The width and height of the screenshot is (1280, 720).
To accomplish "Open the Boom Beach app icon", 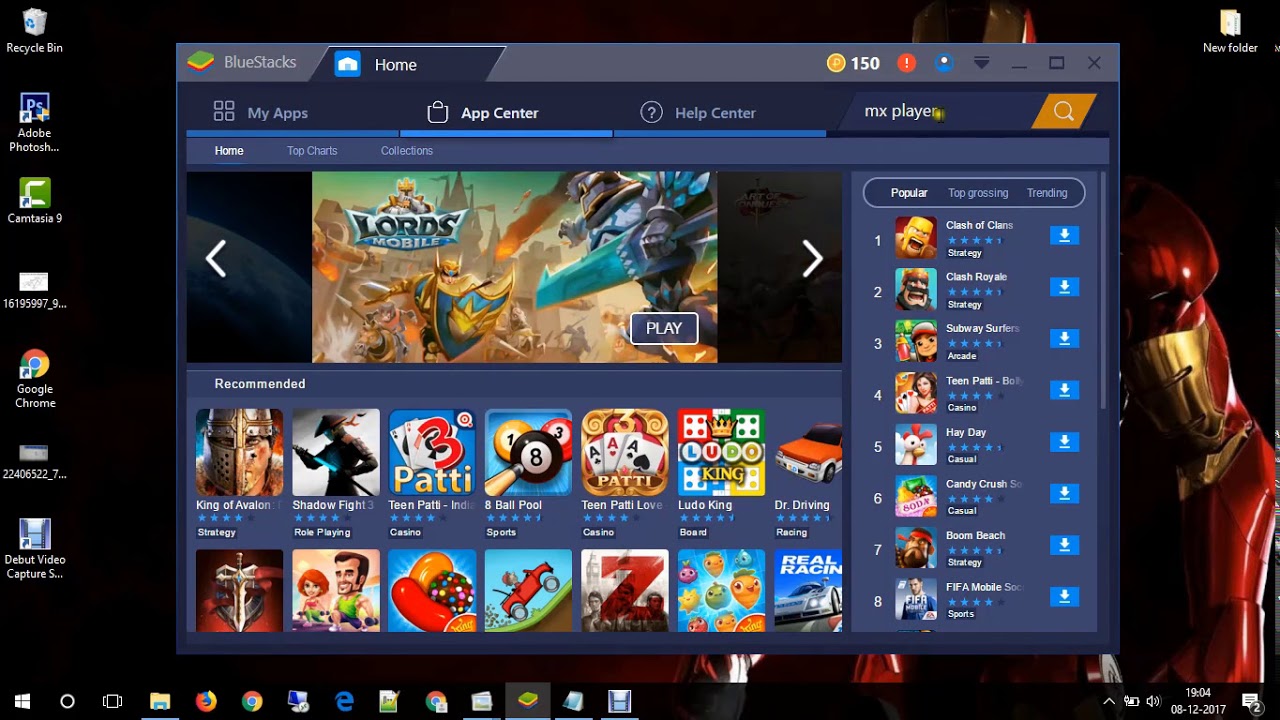I will (916, 548).
